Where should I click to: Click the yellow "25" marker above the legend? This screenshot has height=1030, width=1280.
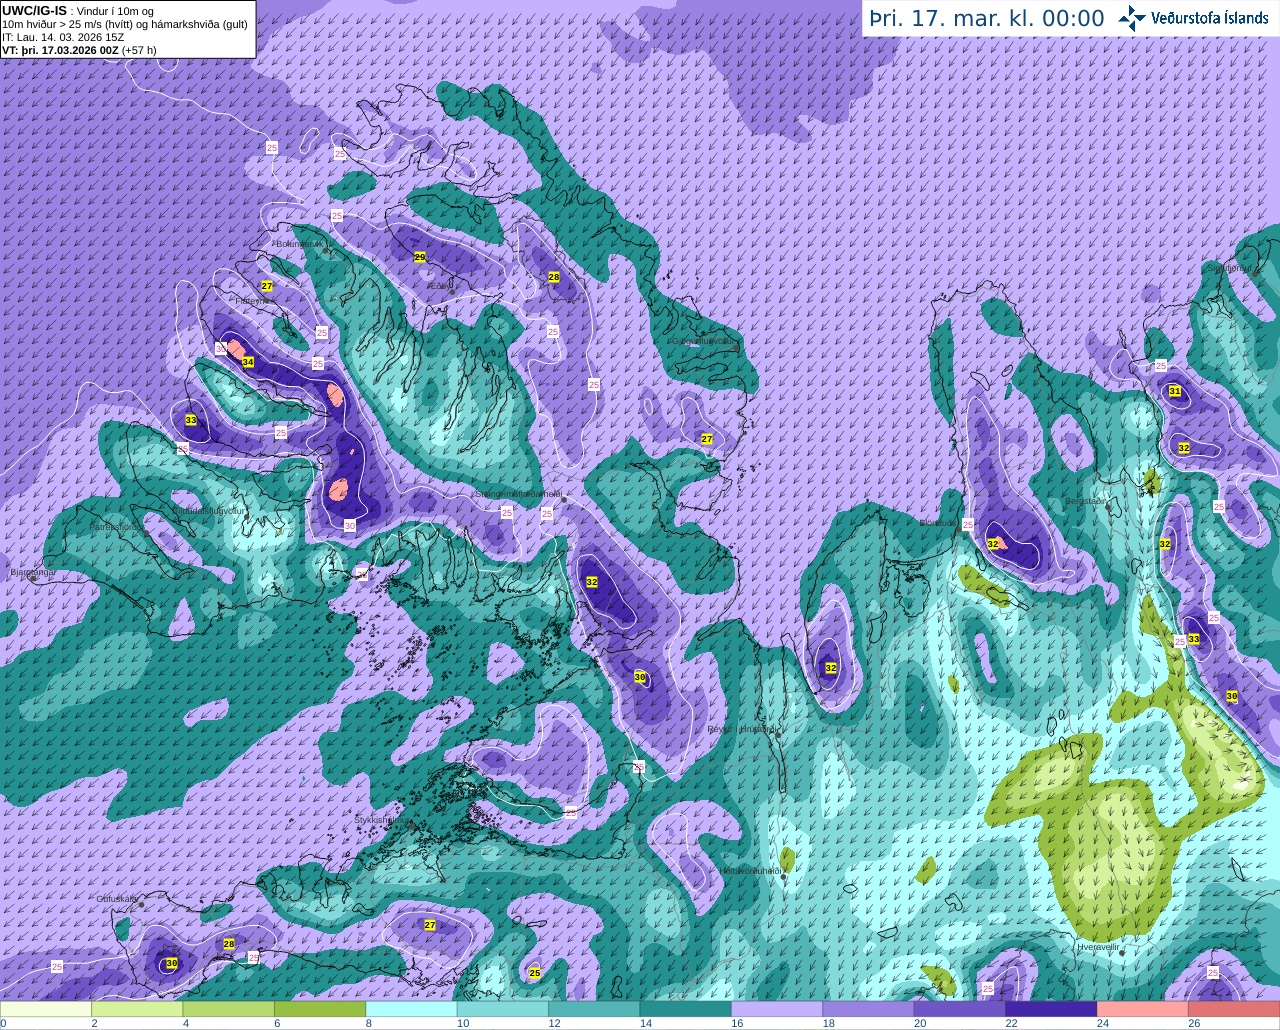(x=535, y=972)
